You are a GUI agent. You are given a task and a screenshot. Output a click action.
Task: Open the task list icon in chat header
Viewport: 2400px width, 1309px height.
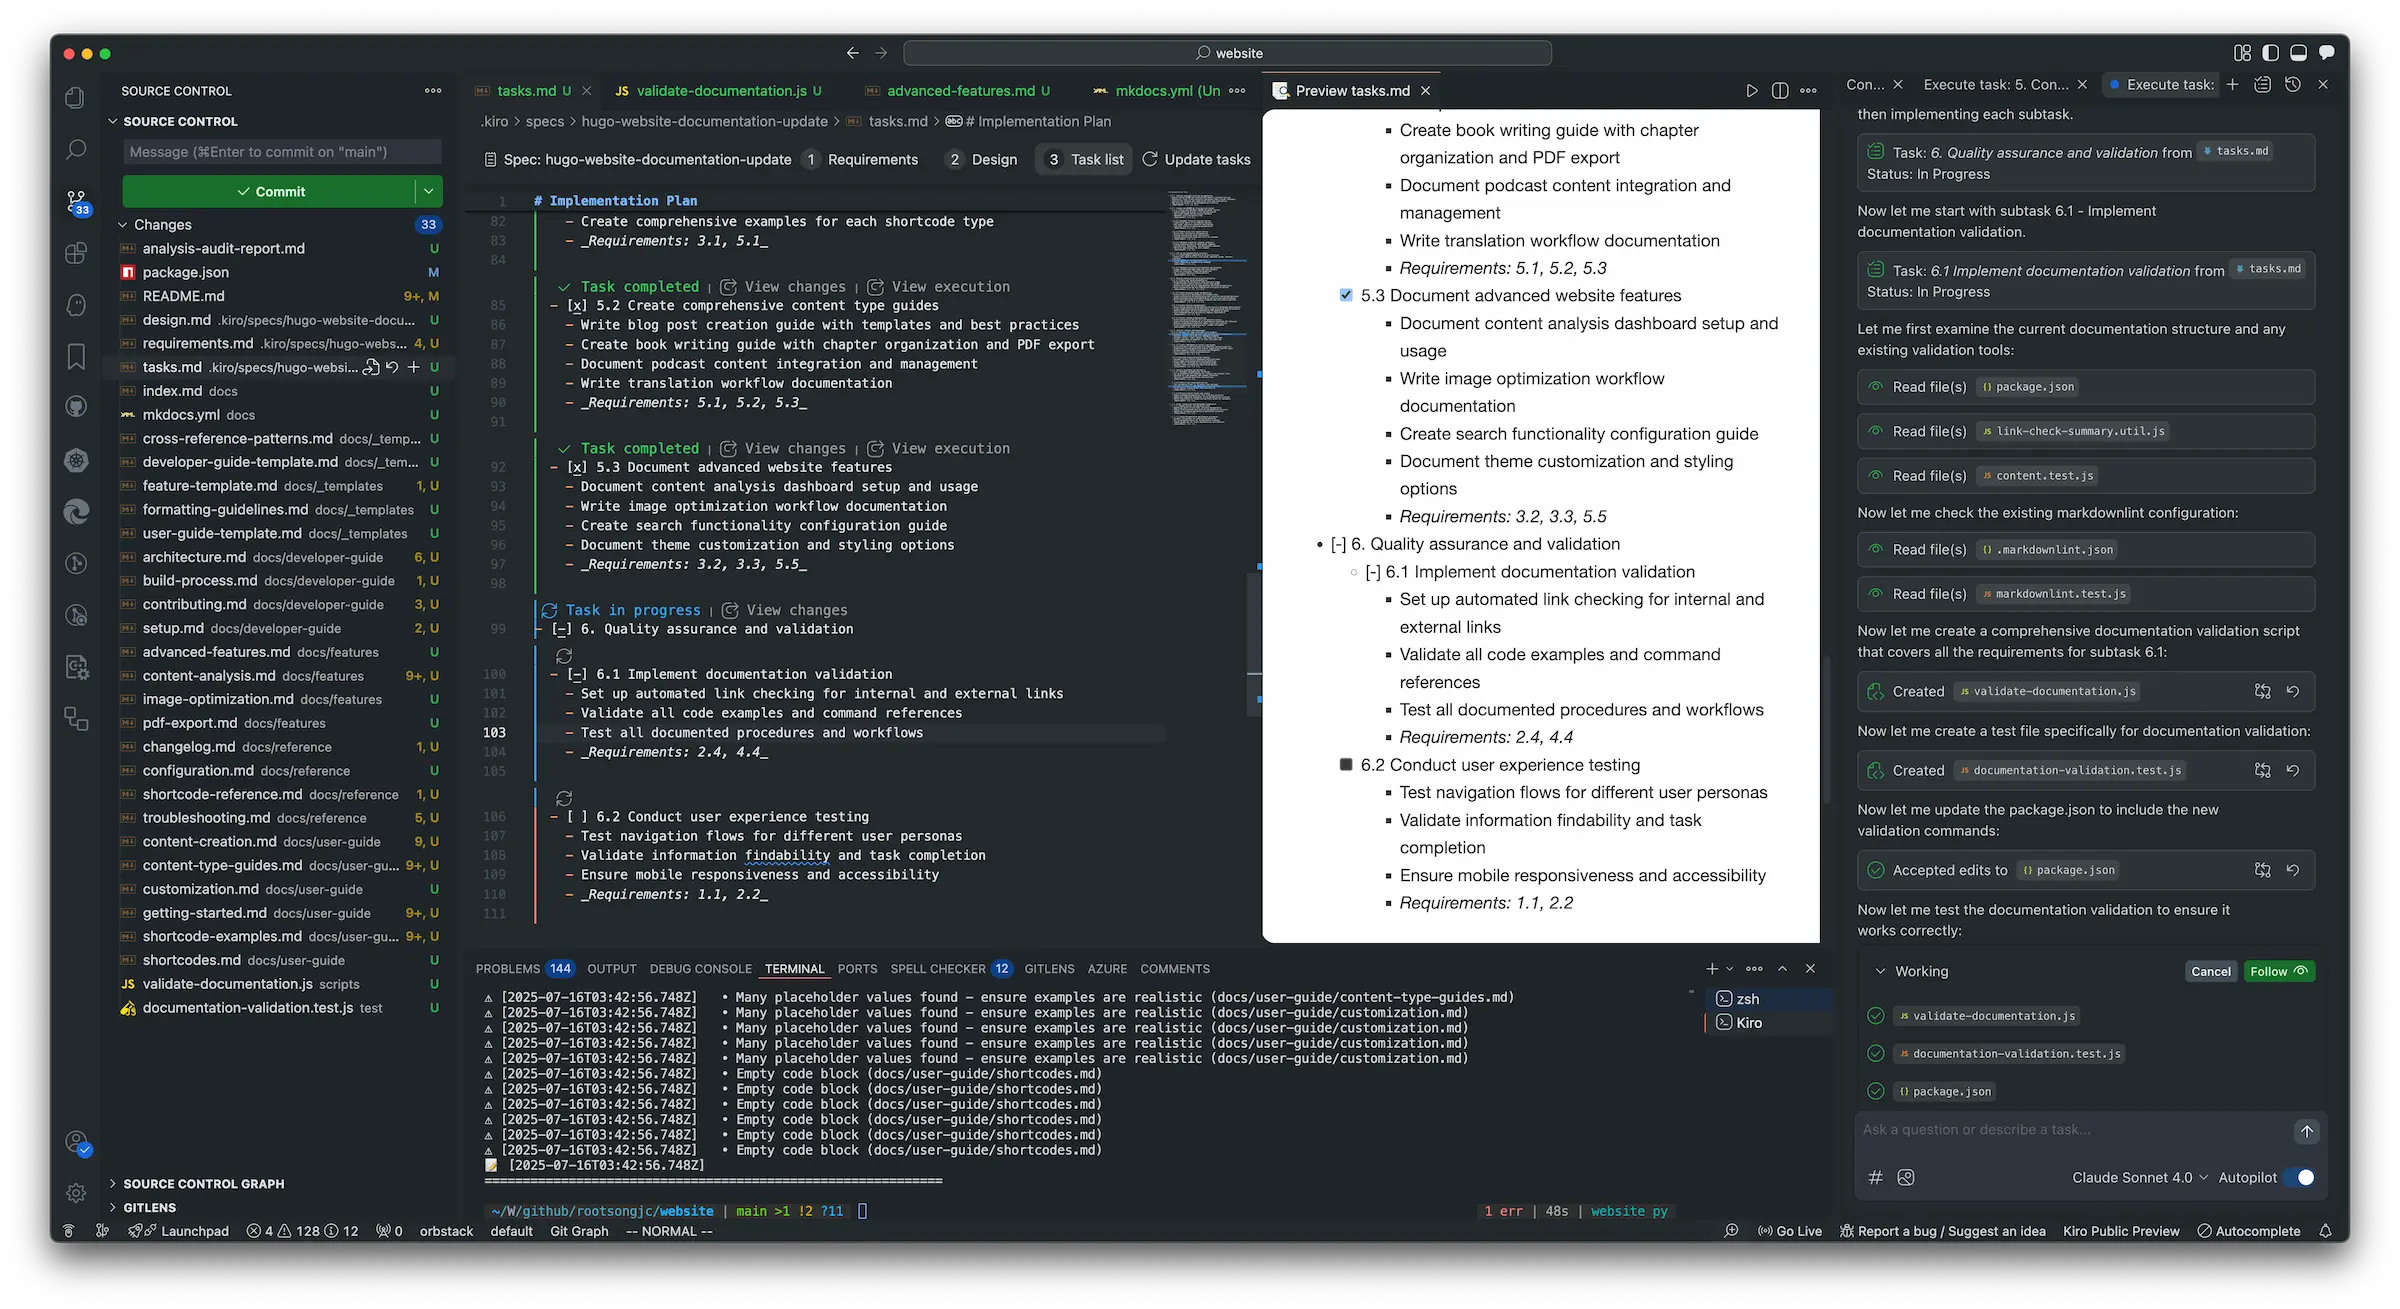point(2262,85)
